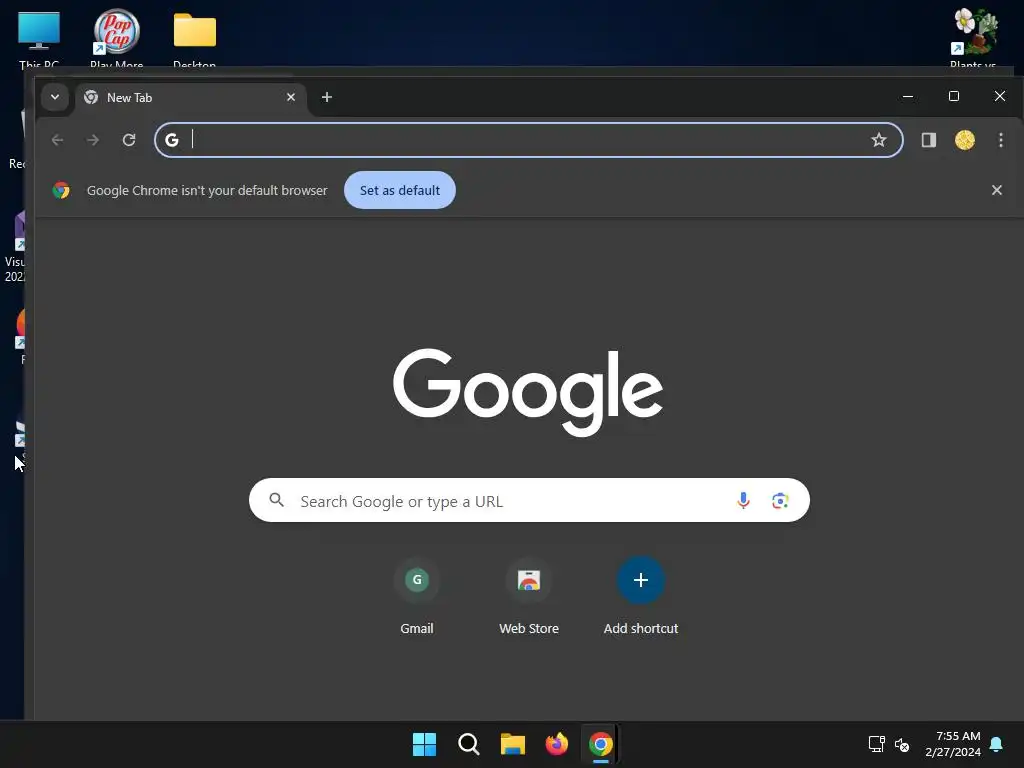Viewport: 1024px width, 768px height.
Task: Click the Google logo
Action: 528,392
